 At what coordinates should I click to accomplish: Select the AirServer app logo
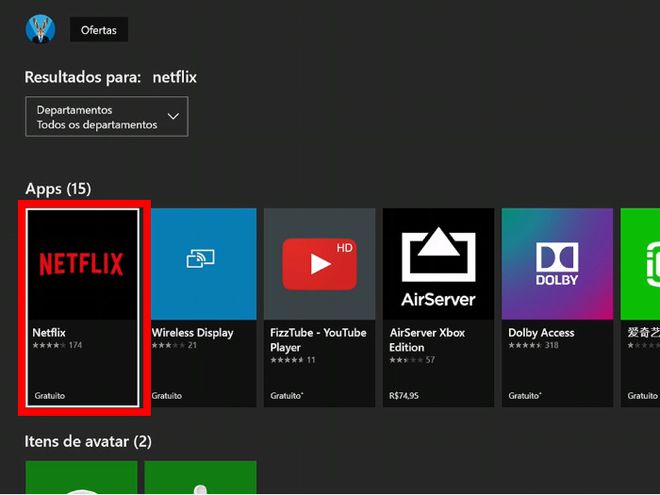[x=438, y=264]
